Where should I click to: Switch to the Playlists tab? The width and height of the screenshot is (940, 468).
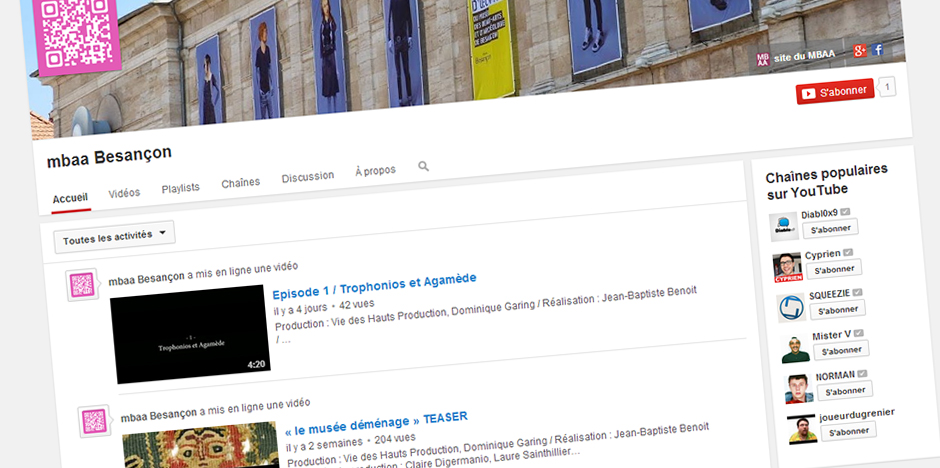tap(180, 188)
